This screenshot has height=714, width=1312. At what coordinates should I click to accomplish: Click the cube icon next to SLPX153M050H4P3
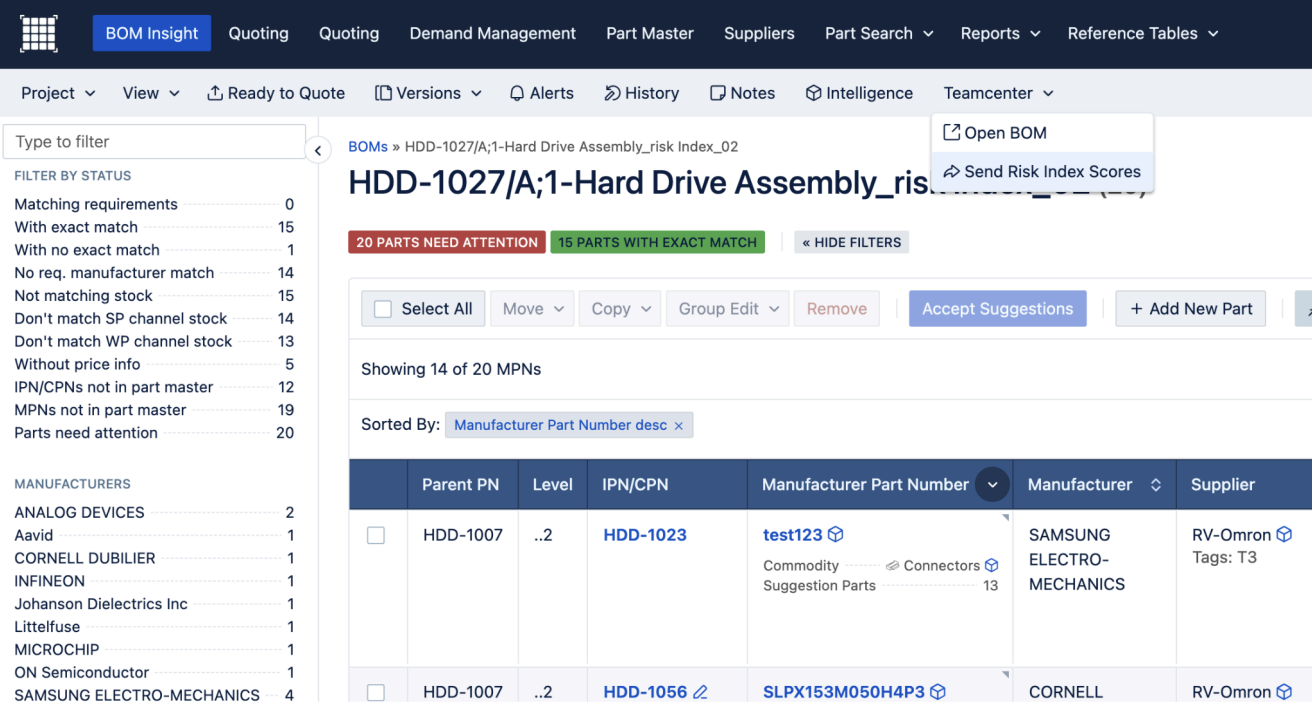pyautogui.click(x=938, y=692)
